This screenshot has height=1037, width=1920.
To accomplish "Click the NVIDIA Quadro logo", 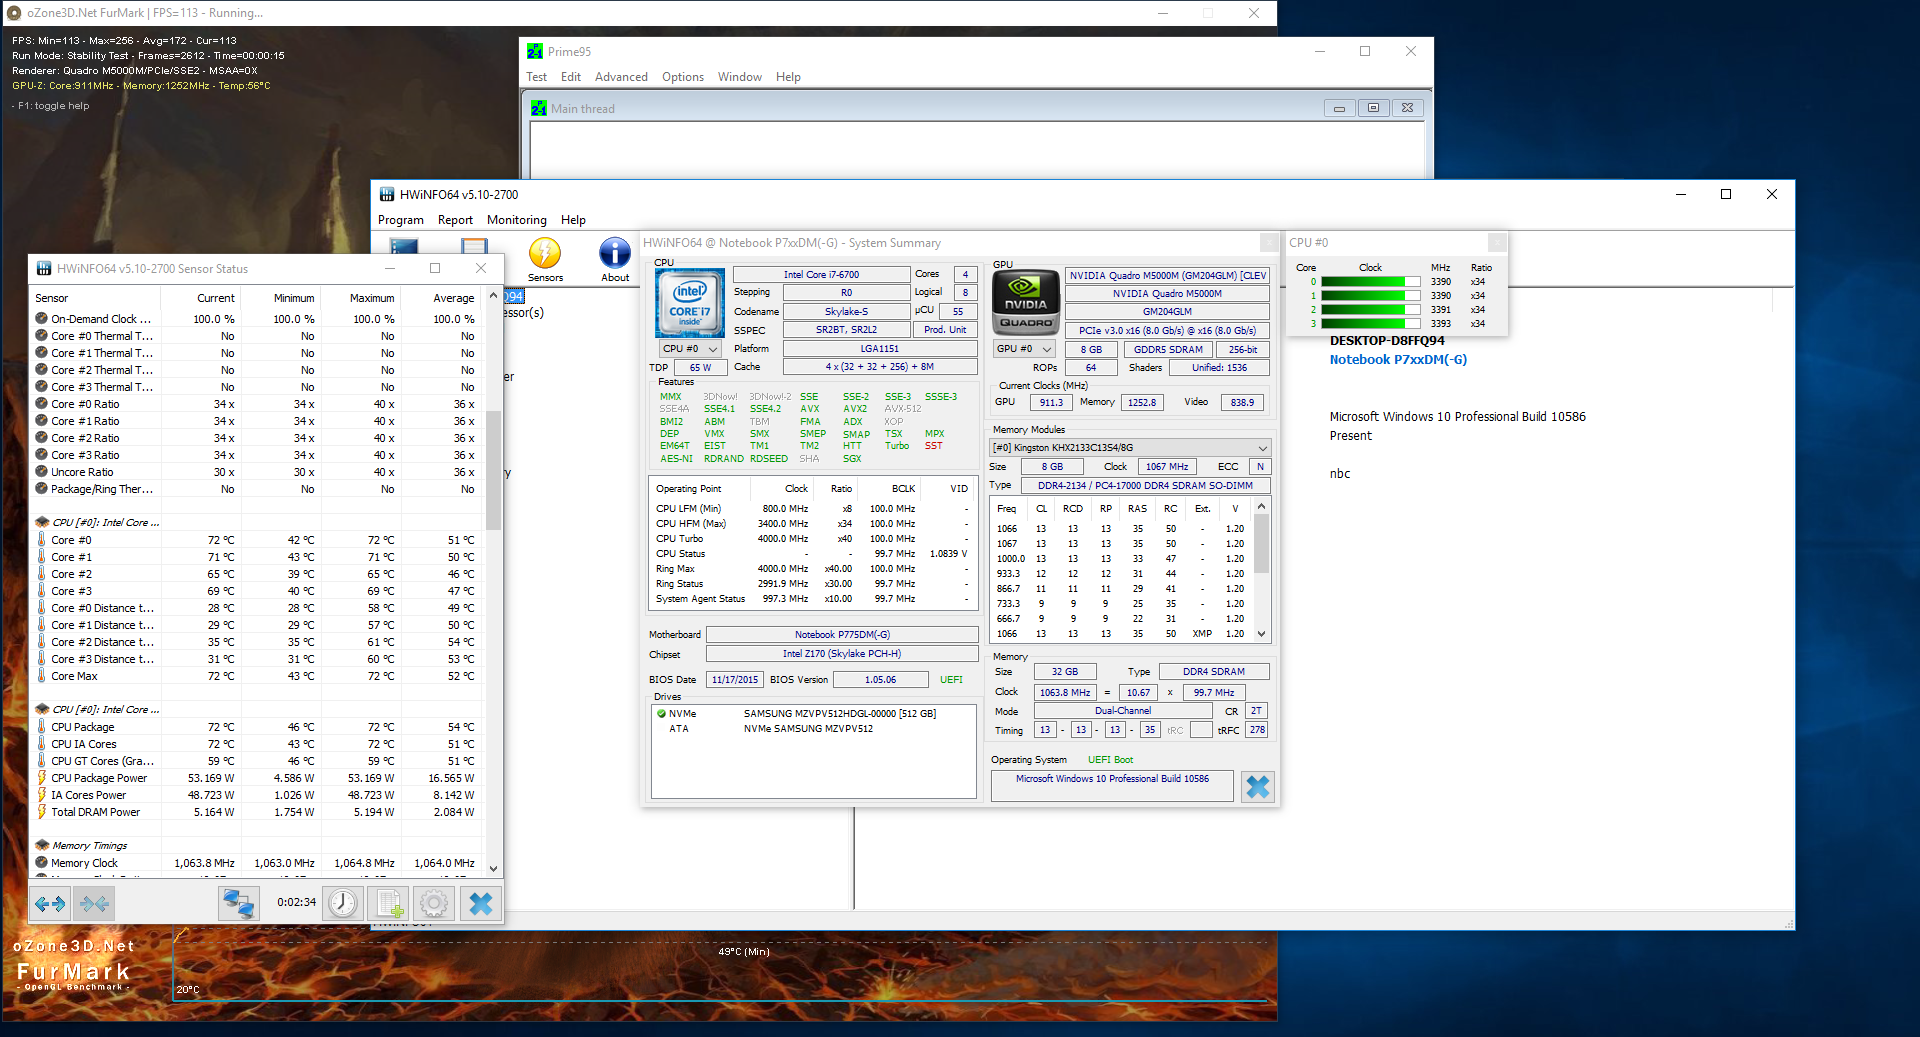I will (1025, 303).
